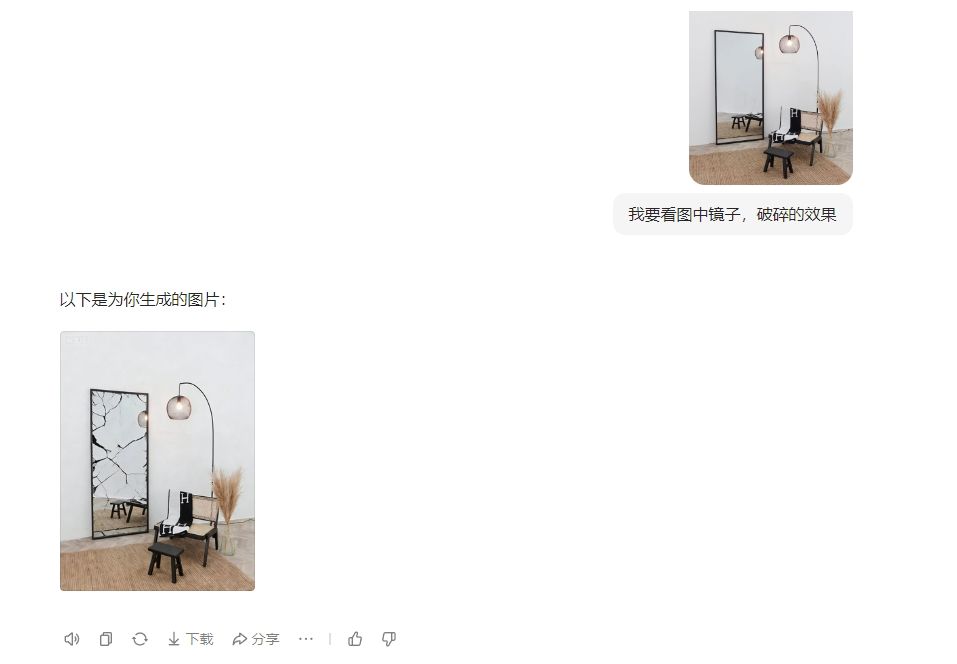Click the chair with H blanket in uploaded photo
The image size is (957, 664).
[x=795, y=134]
